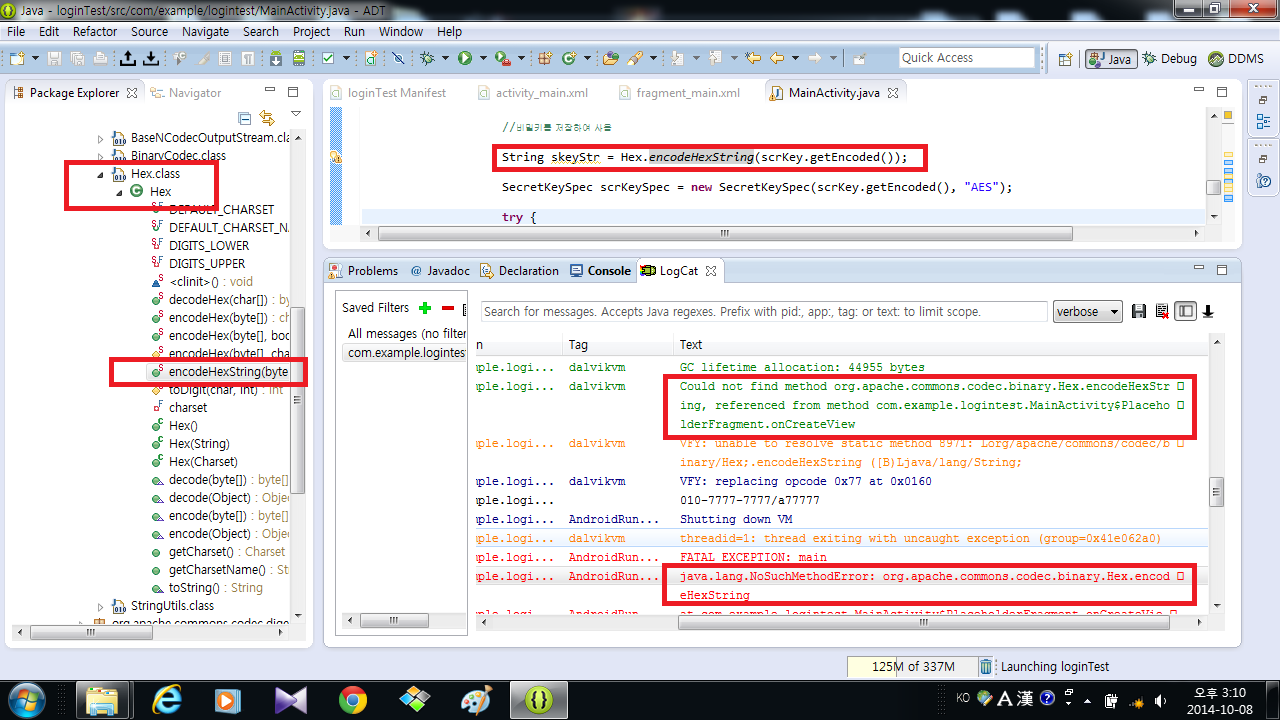This screenshot has width=1280, height=720.
Task: Click the LogCat message search field
Action: click(x=764, y=312)
